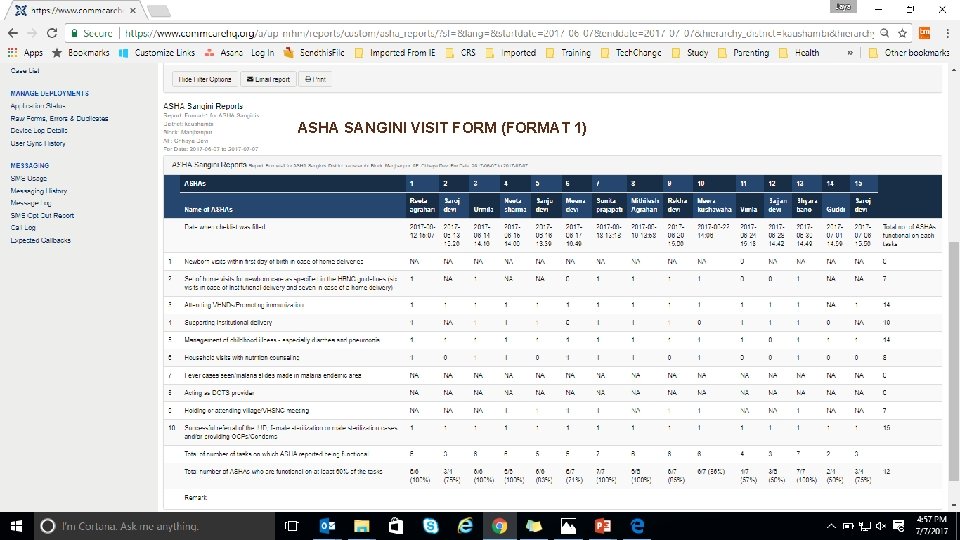Open the TechChange bookmarks folder
960x540 pixels.
click(x=631, y=53)
